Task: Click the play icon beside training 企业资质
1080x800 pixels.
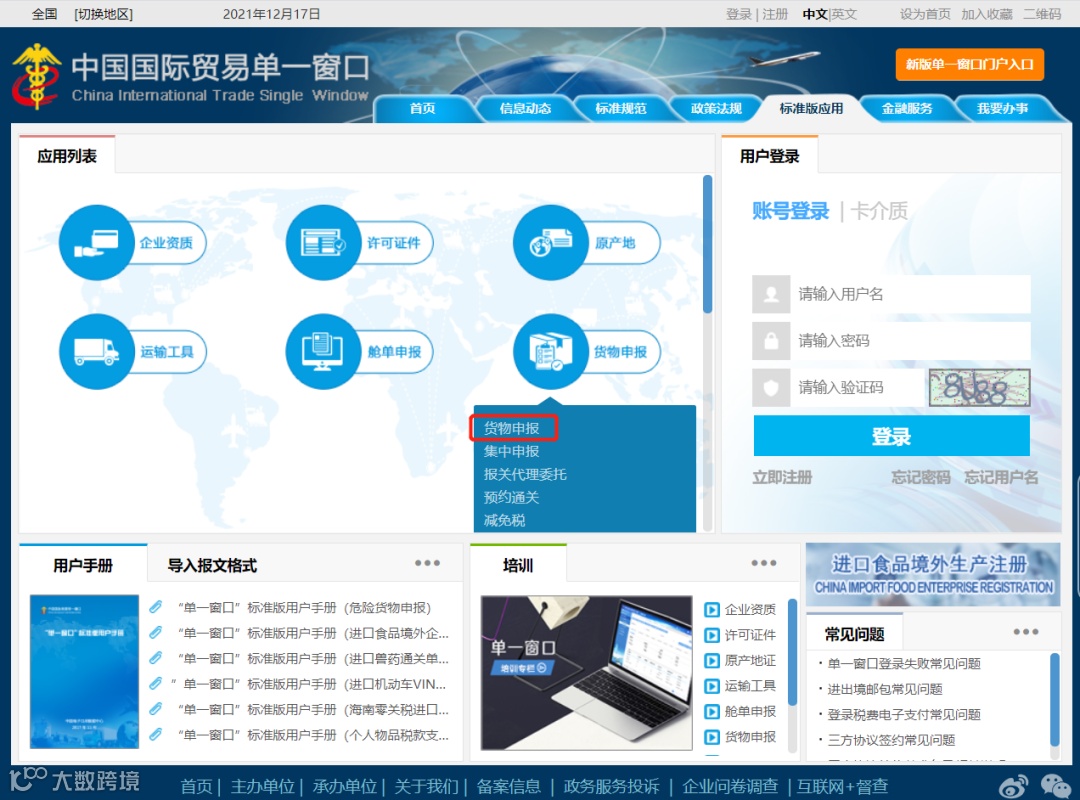Action: 712,610
